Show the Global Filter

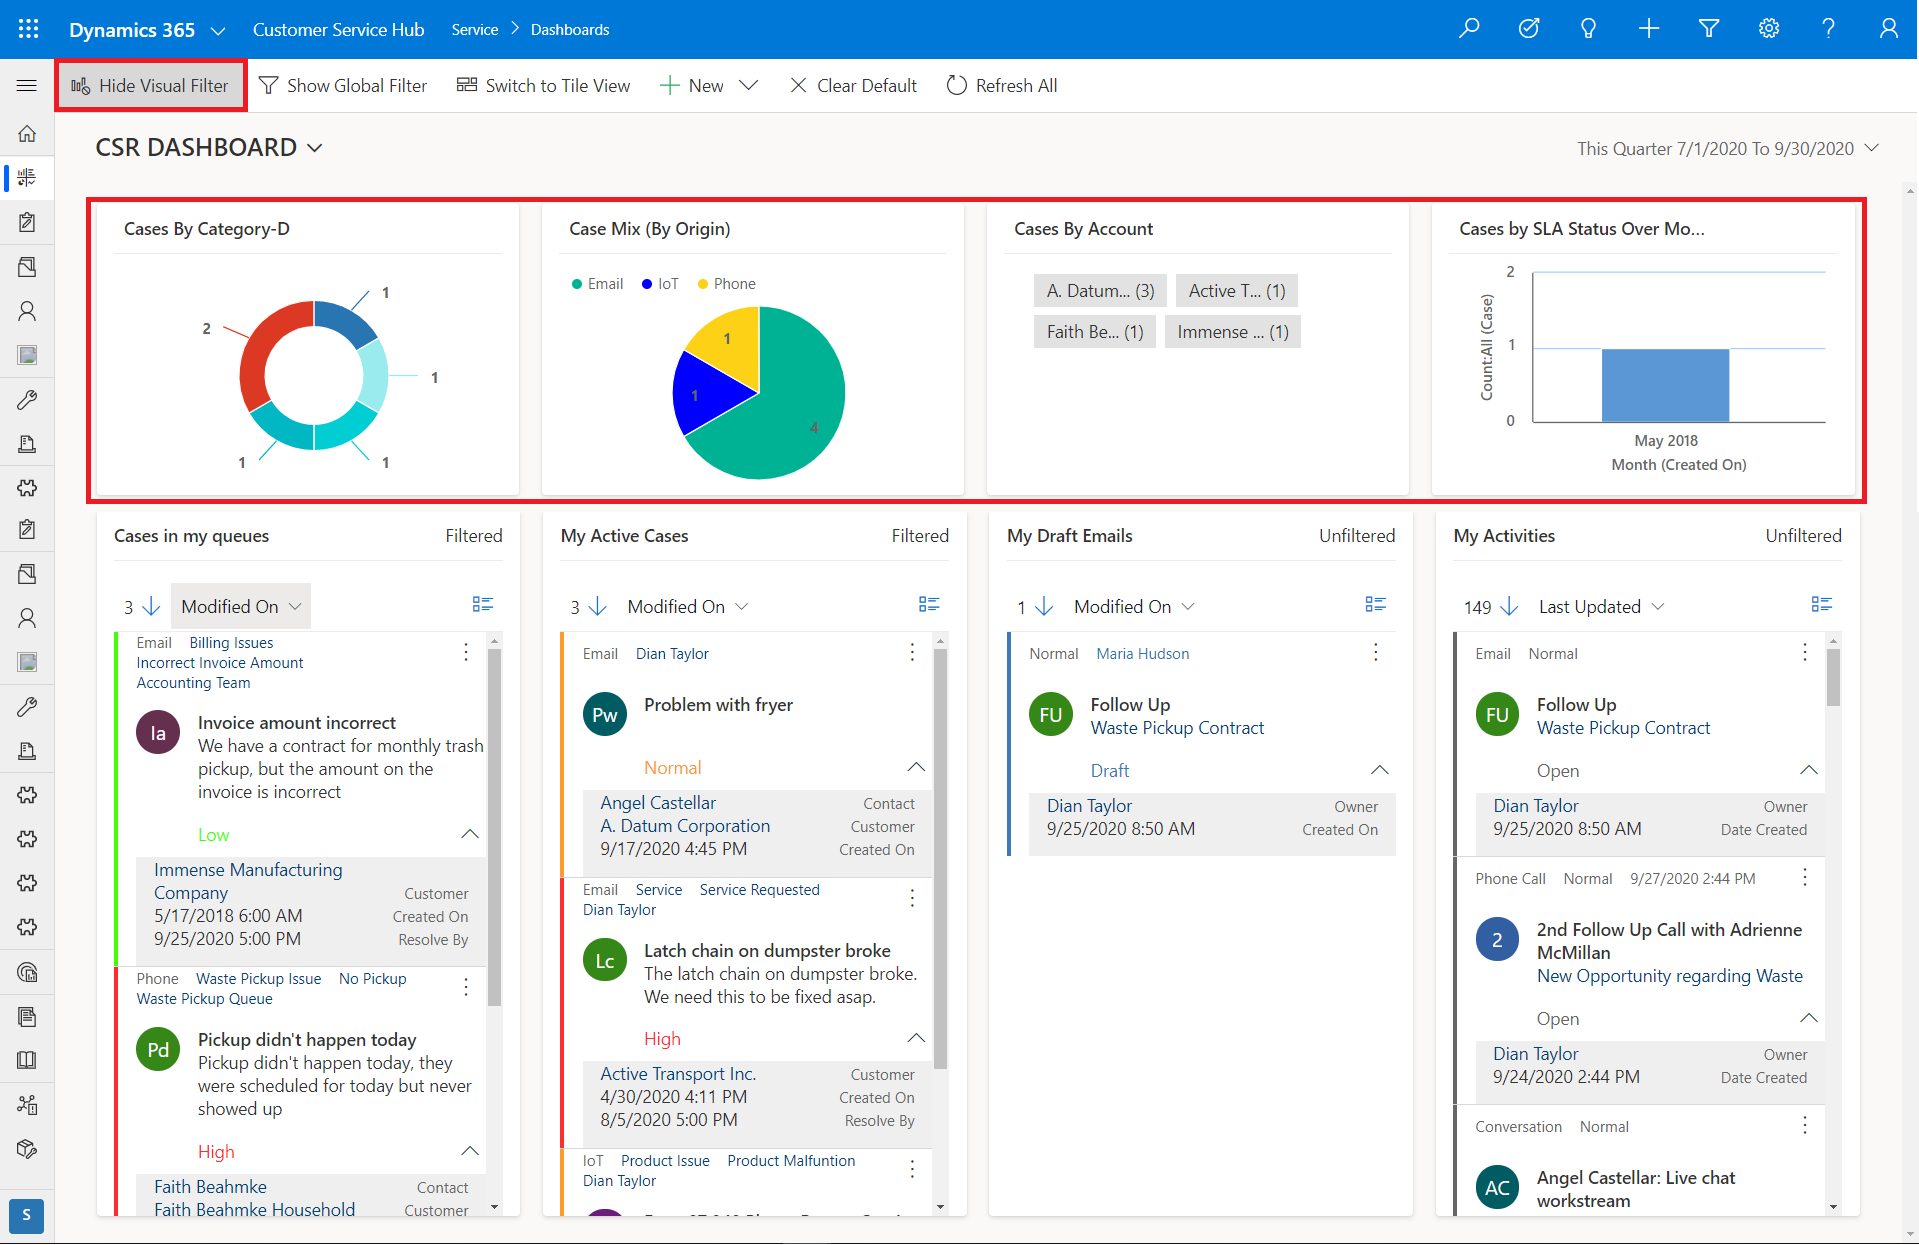[343, 86]
